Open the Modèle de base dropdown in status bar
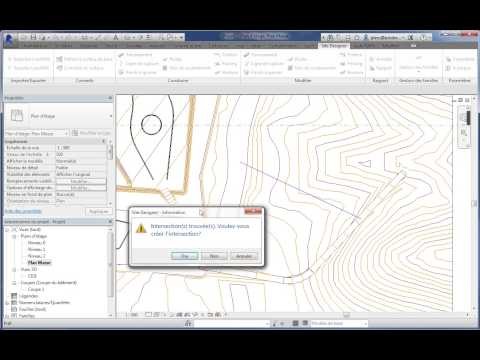480x360 pixels. (339, 323)
